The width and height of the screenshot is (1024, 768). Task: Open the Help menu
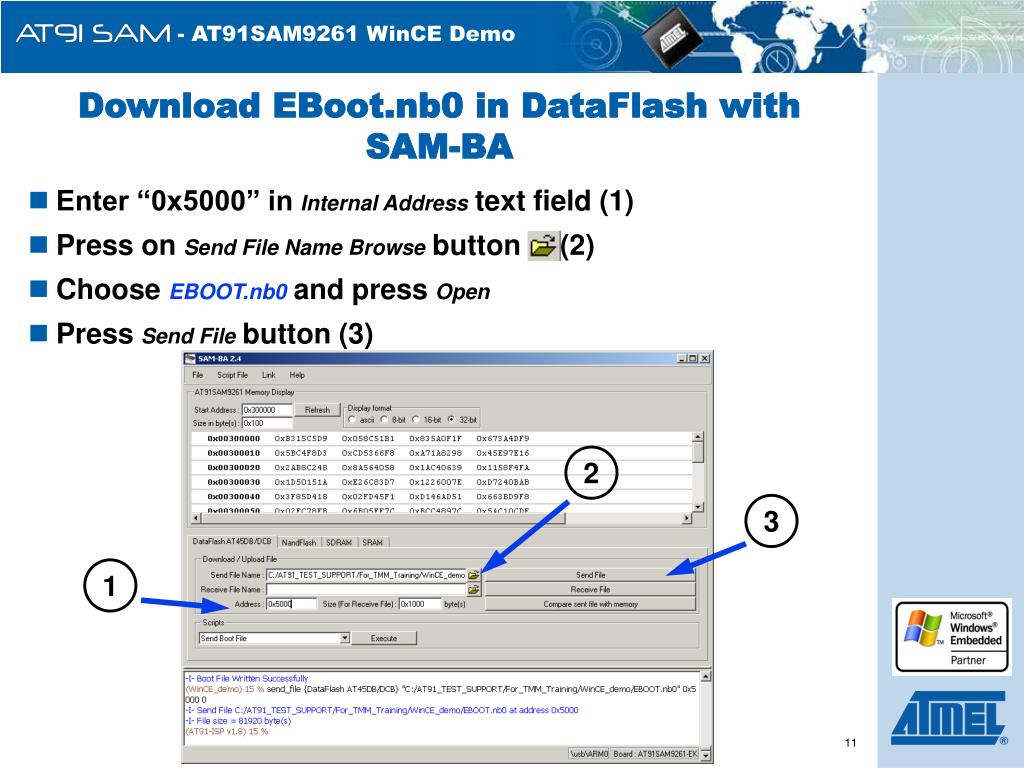pyautogui.click(x=297, y=376)
